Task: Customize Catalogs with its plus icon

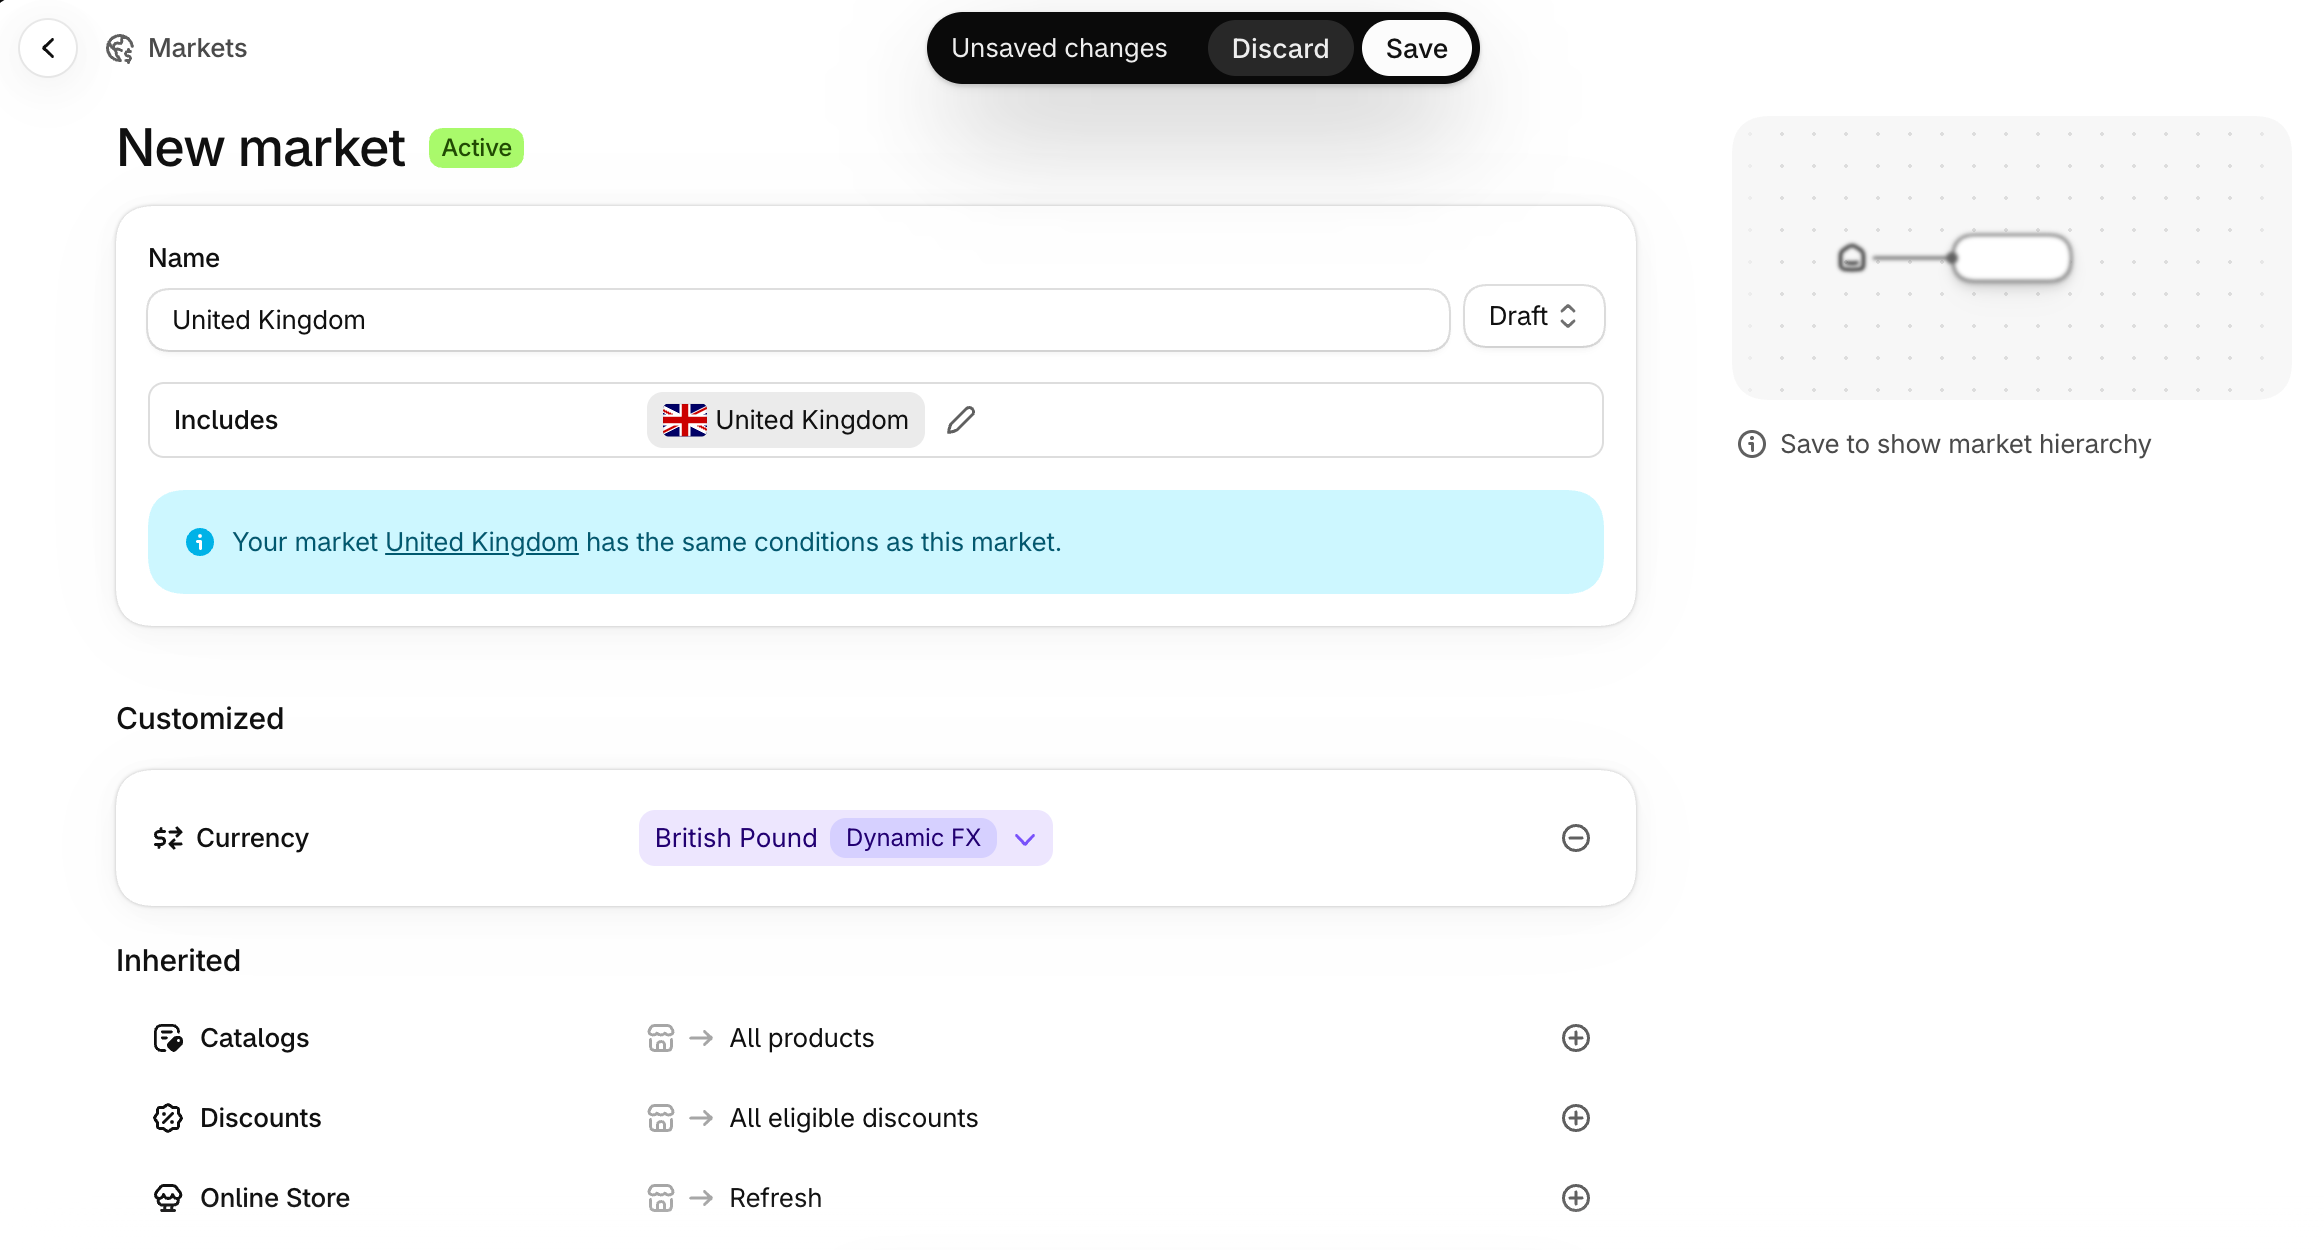Action: pyautogui.click(x=1576, y=1038)
